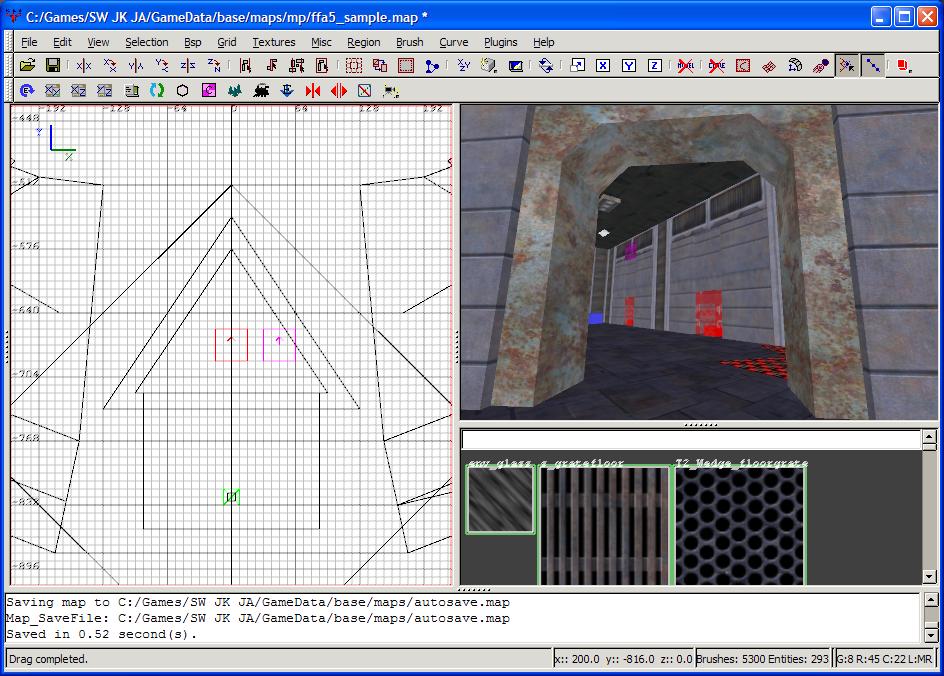This screenshot has height=676, width=944.
Task: Toggle the Scale Y lock button
Action: (629, 65)
